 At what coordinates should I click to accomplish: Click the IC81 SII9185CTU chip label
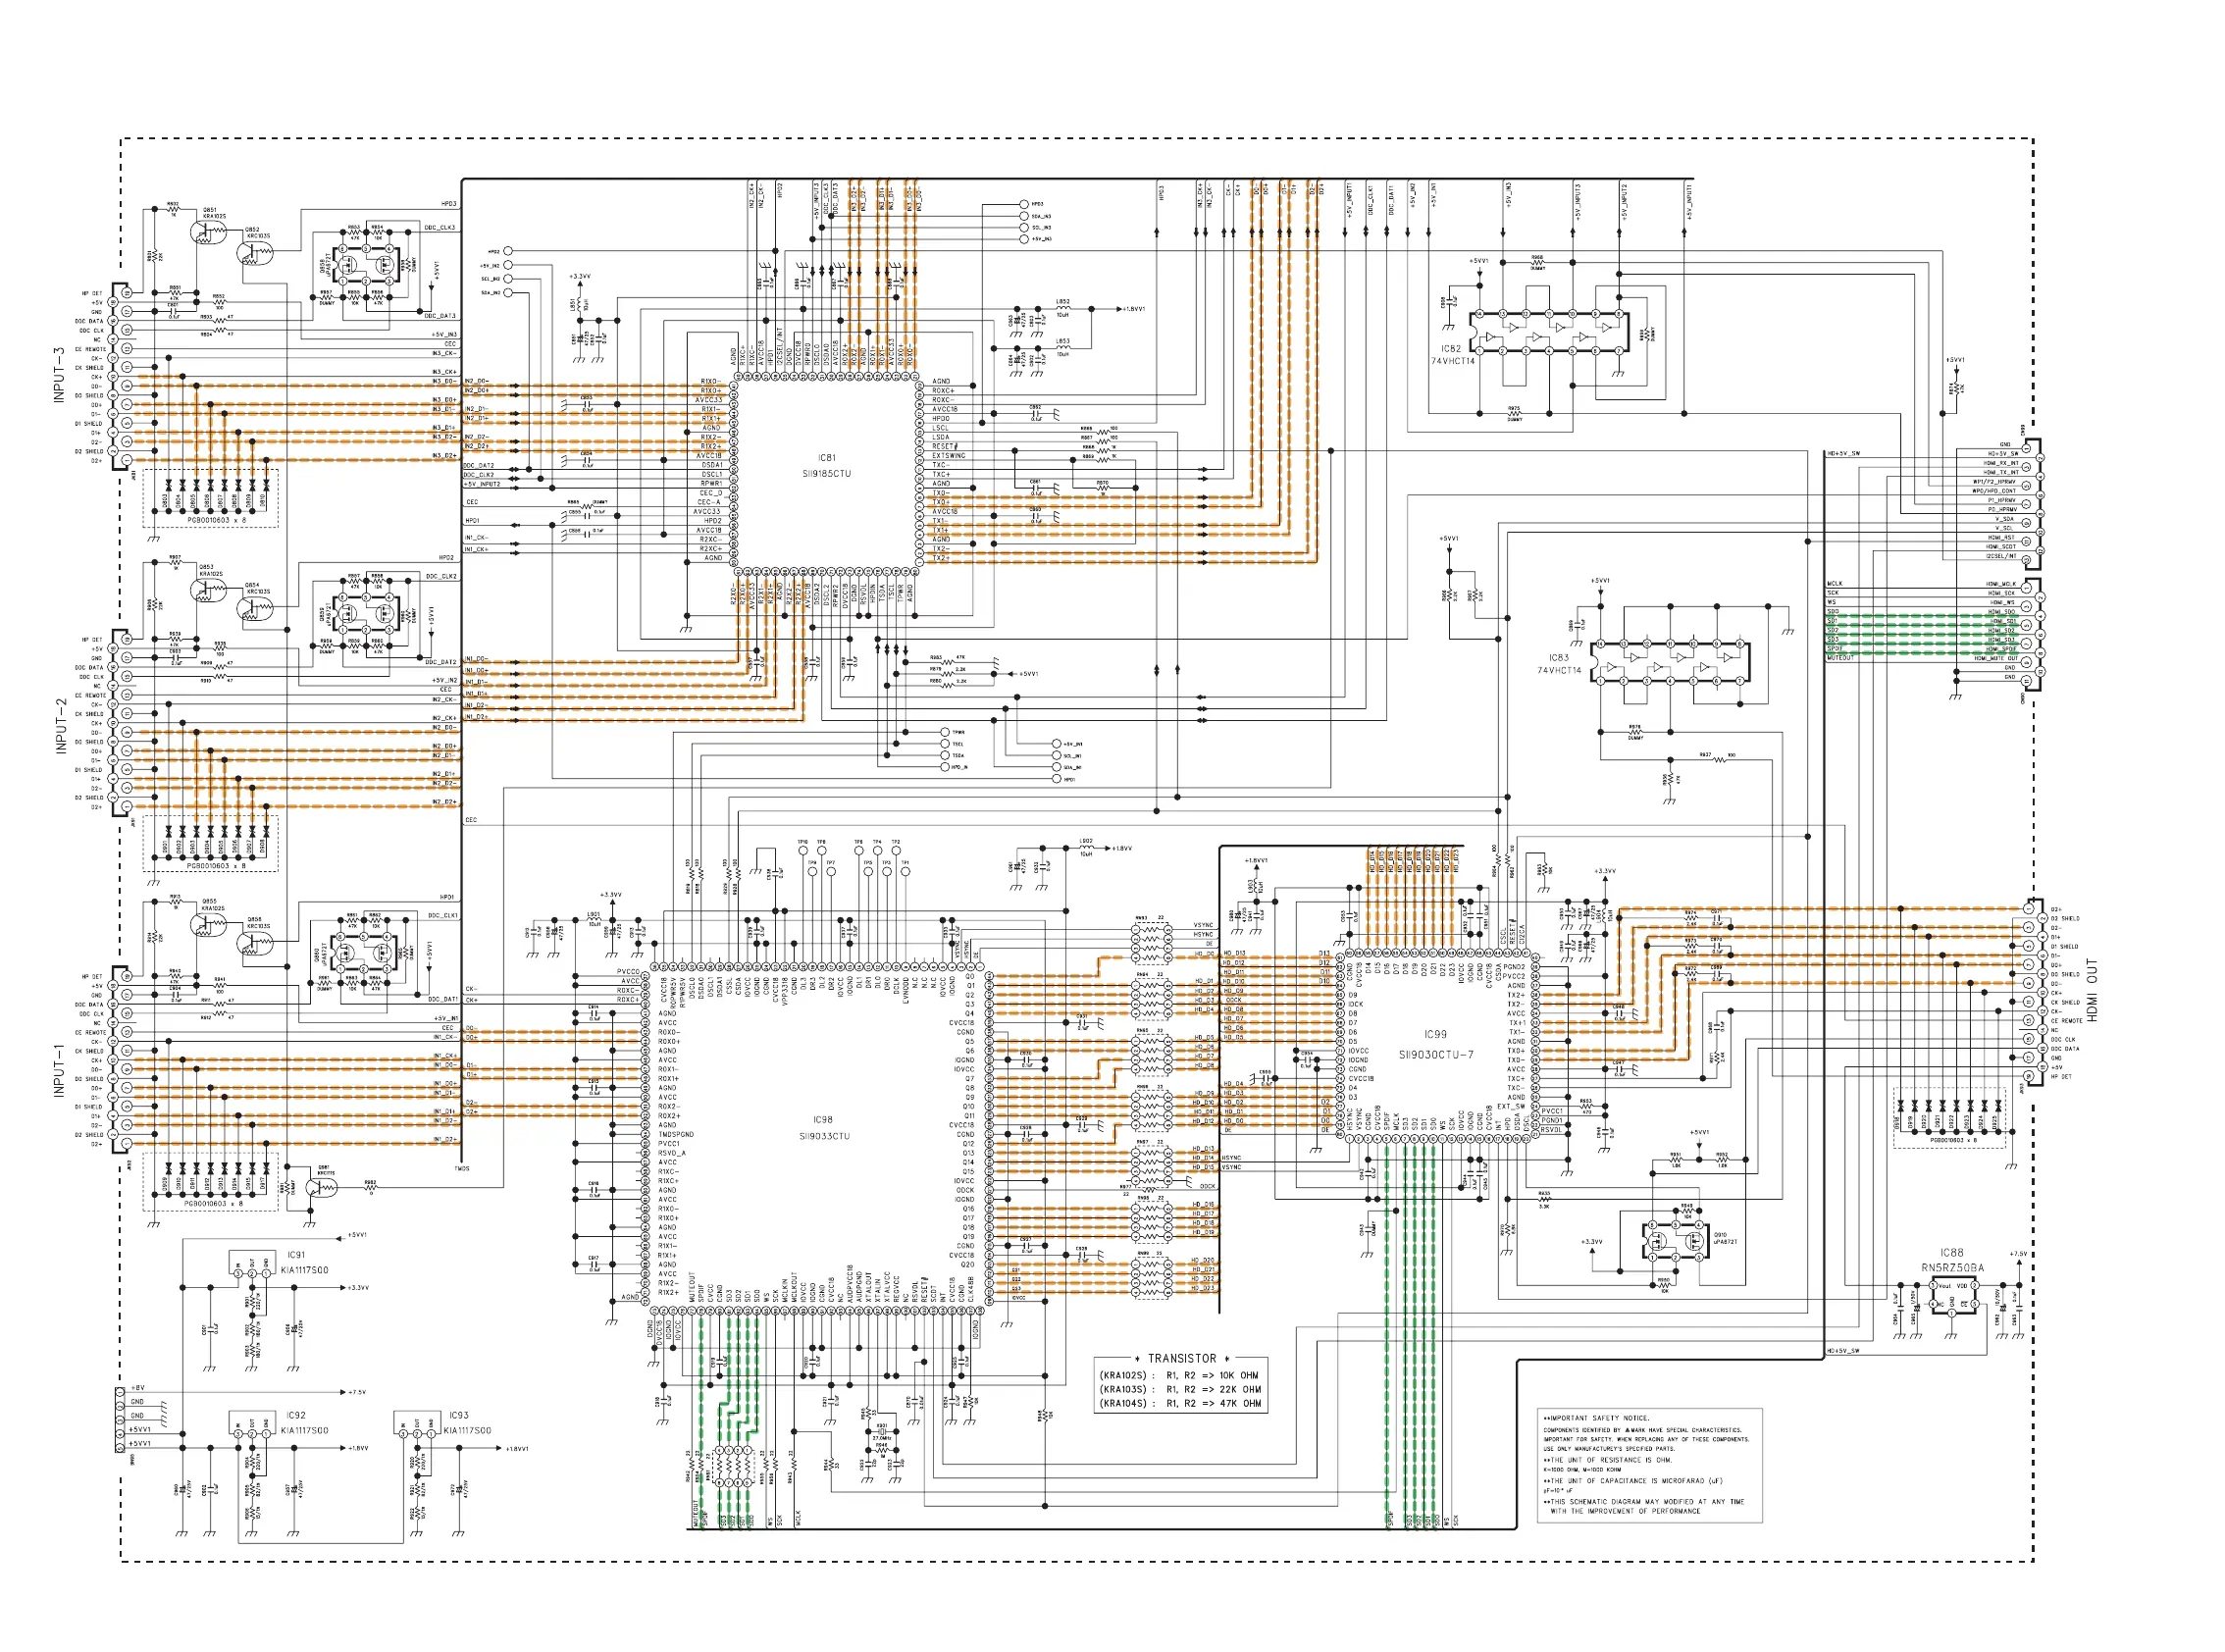click(826, 465)
